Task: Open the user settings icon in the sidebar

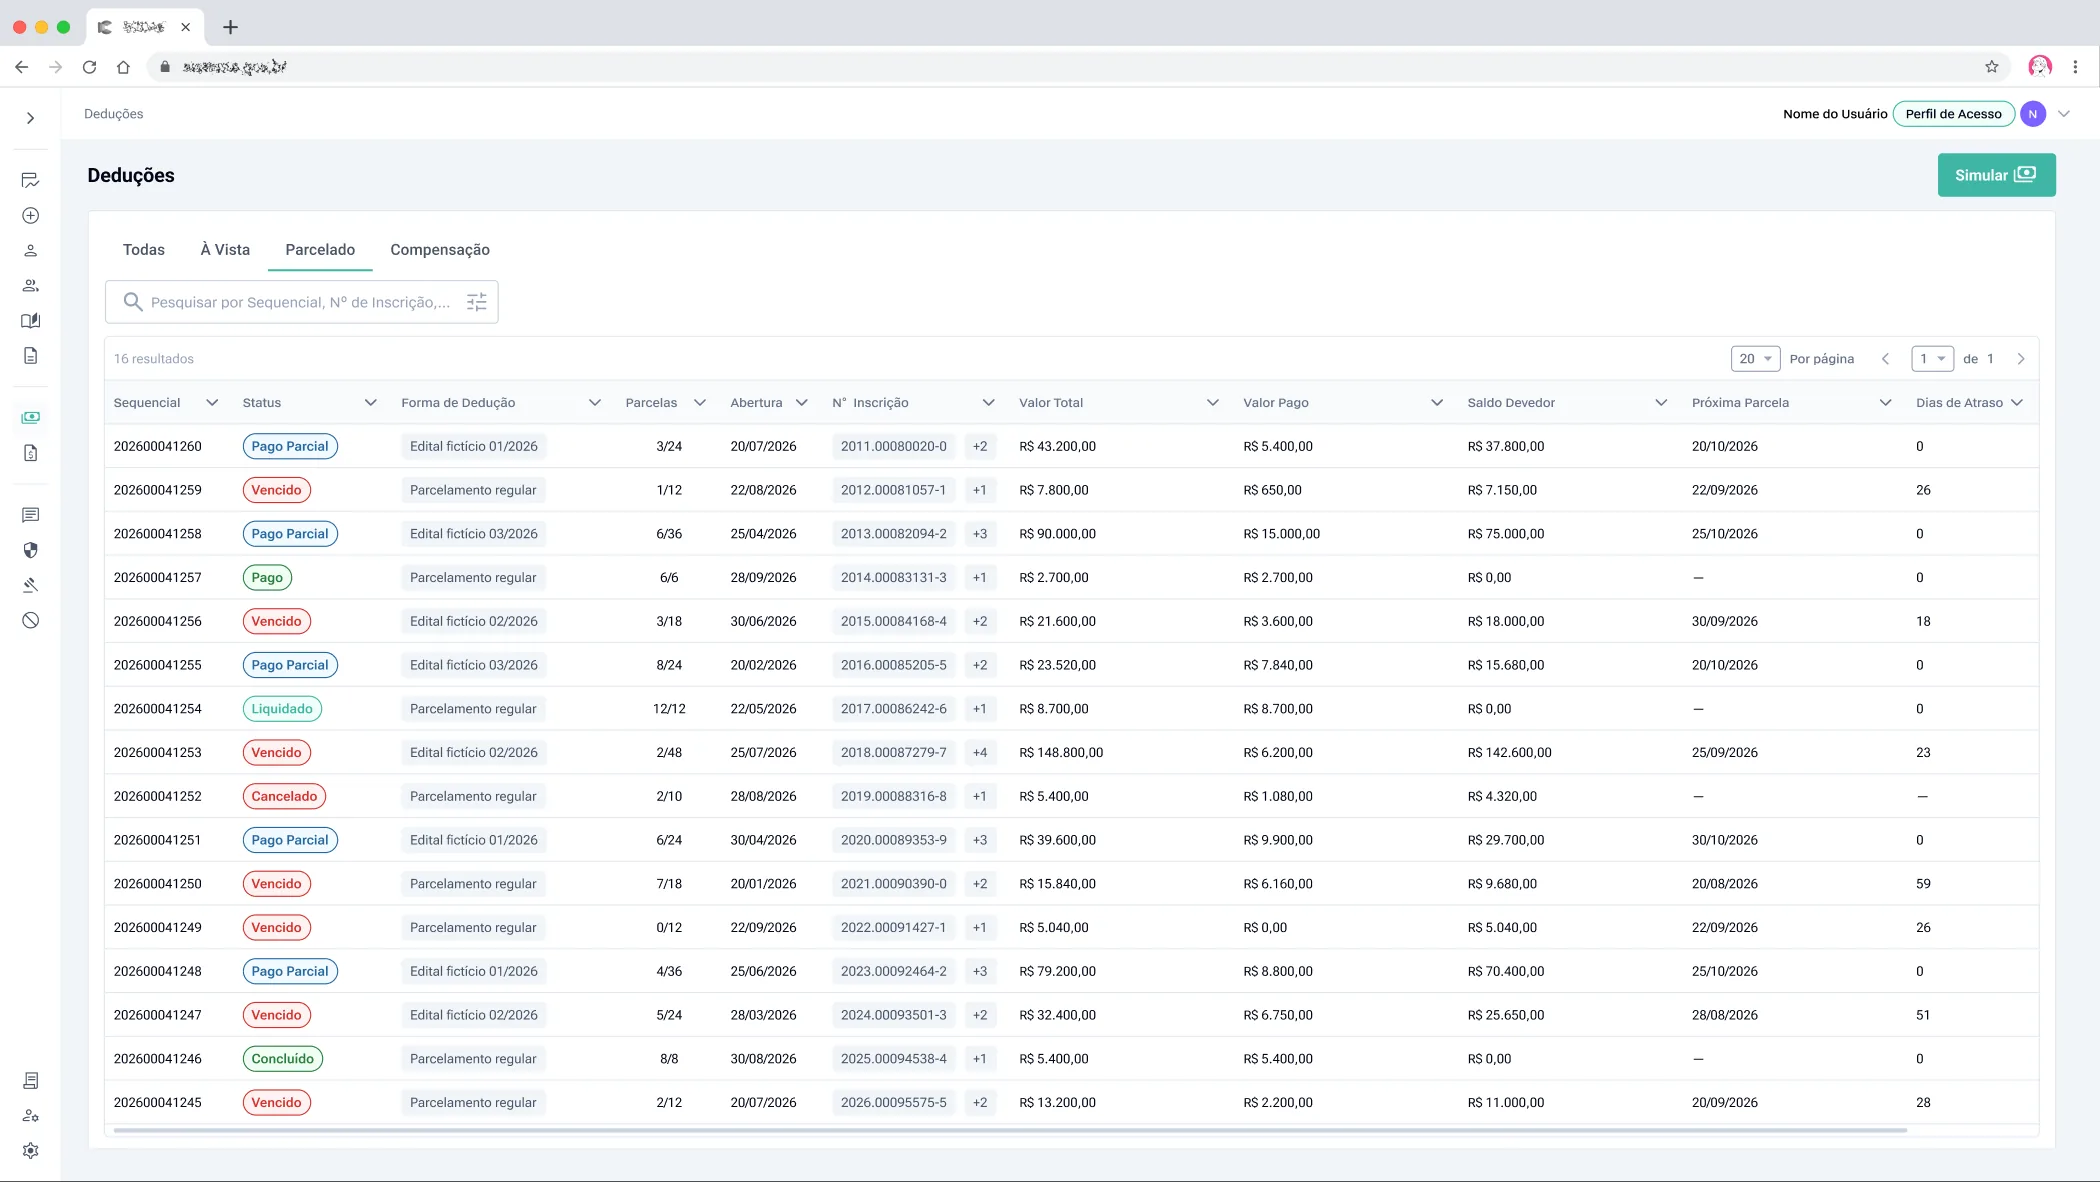Action: (31, 1116)
